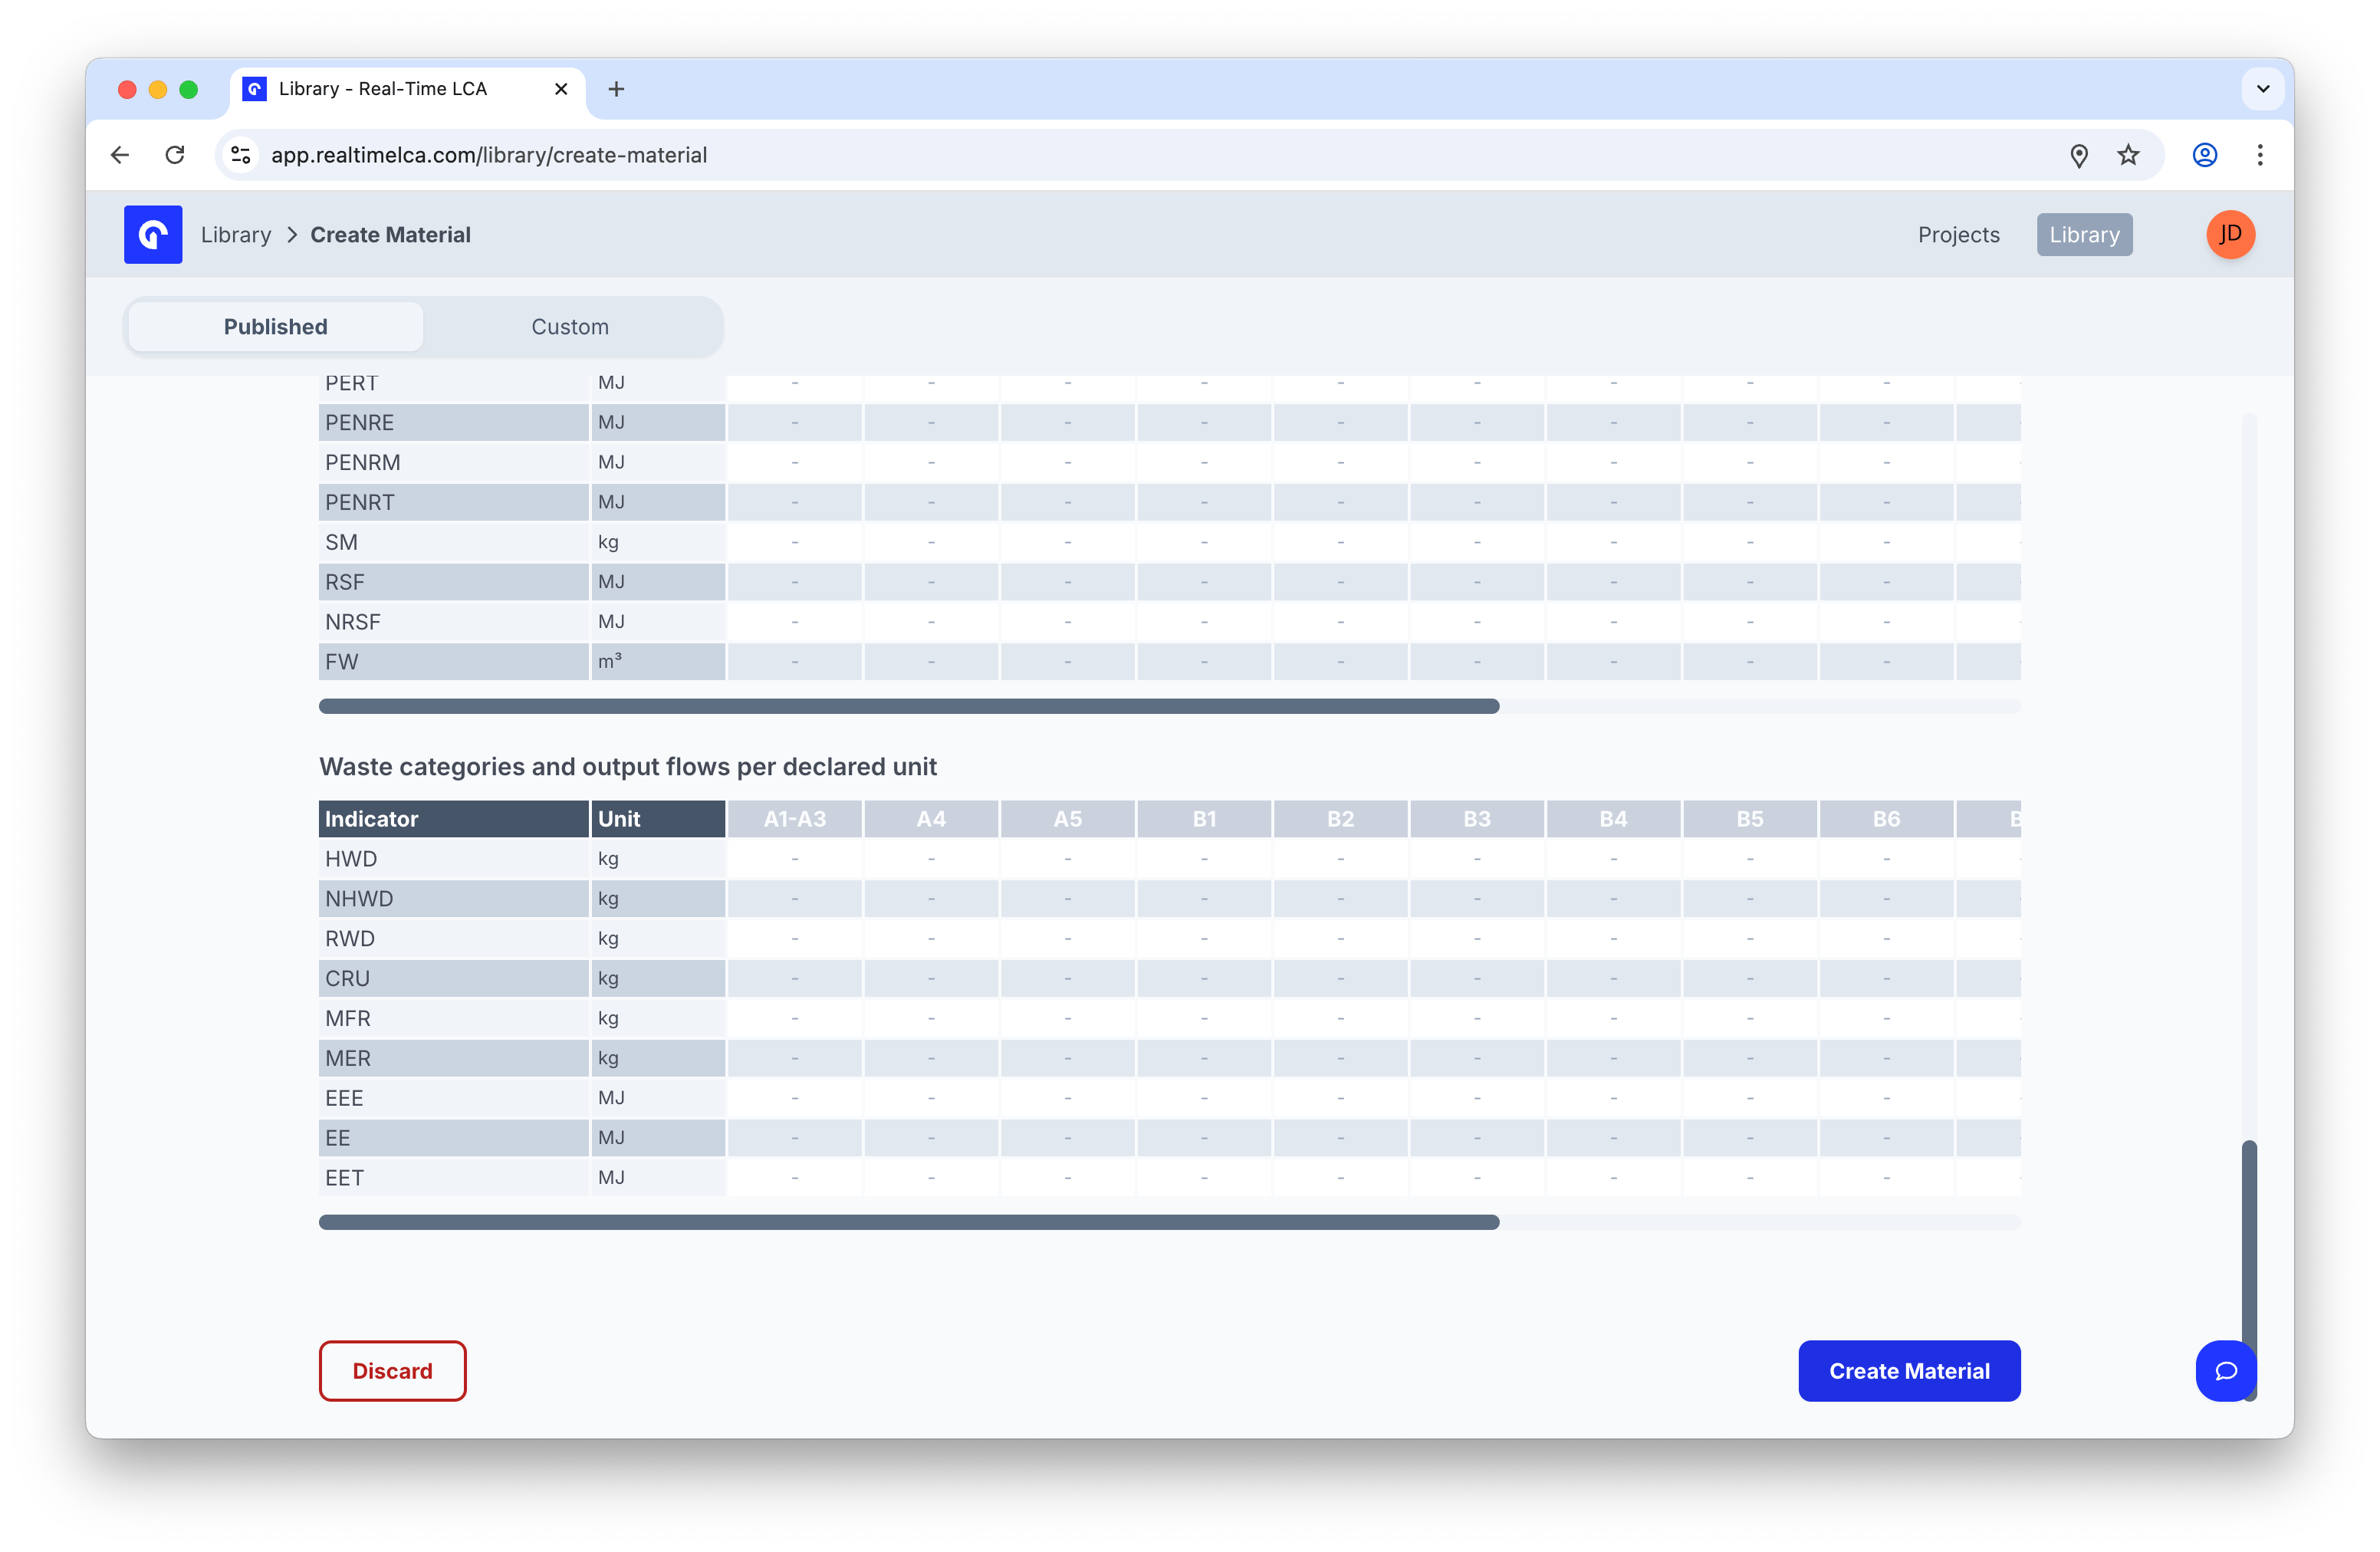
Task: Click the Create Material button
Action: click(x=1909, y=1371)
